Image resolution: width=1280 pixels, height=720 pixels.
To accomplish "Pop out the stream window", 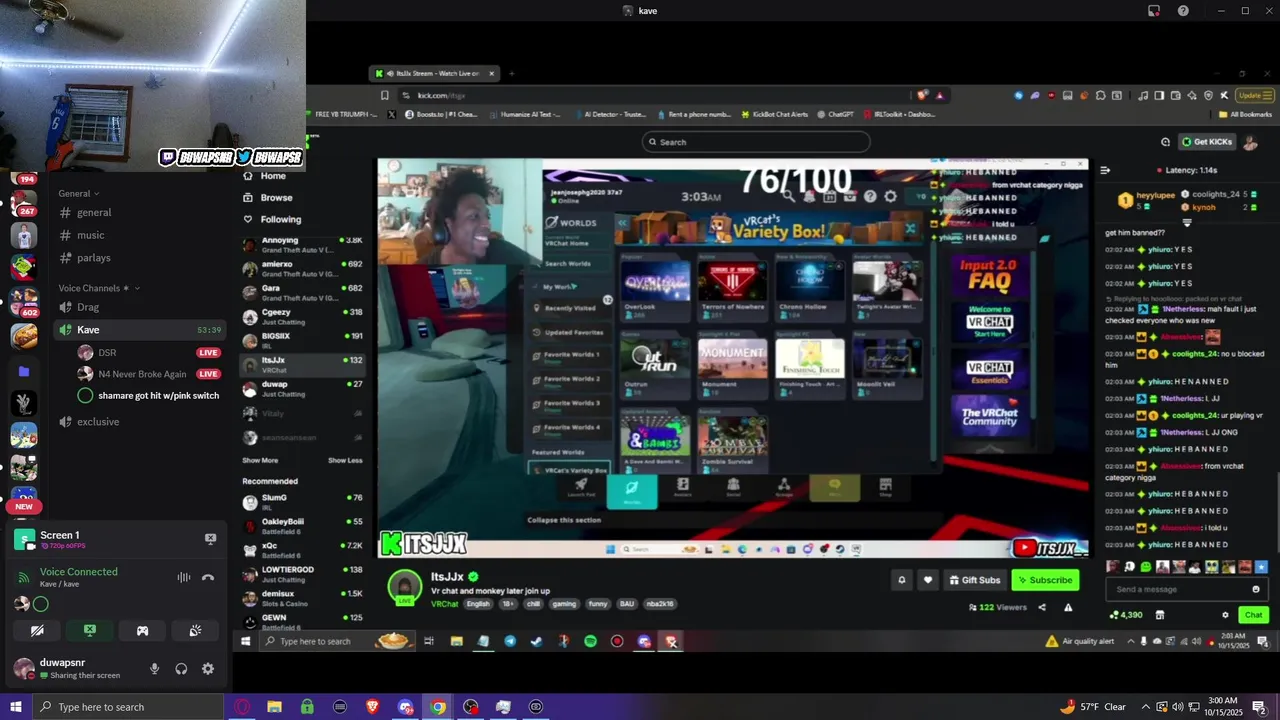I will pyautogui.click(x=1154, y=11).
